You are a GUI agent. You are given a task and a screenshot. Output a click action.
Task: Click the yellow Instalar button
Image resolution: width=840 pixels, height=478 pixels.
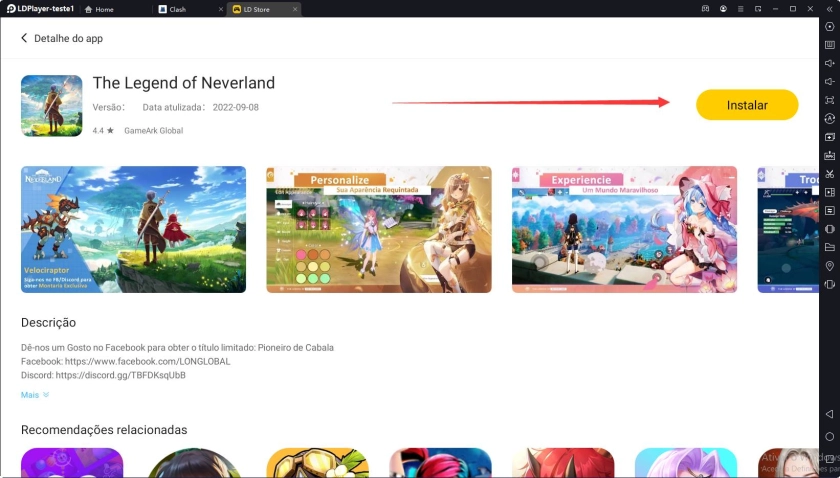pos(747,105)
